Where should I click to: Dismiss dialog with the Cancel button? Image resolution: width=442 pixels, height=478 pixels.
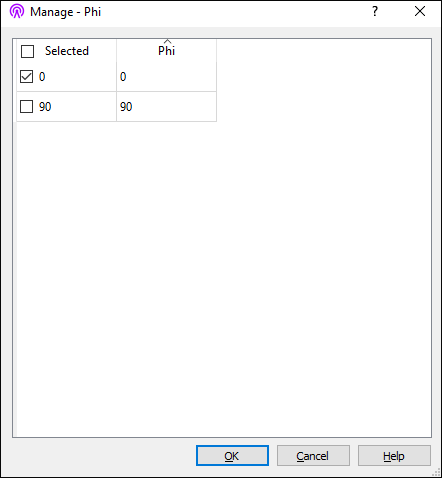click(313, 456)
